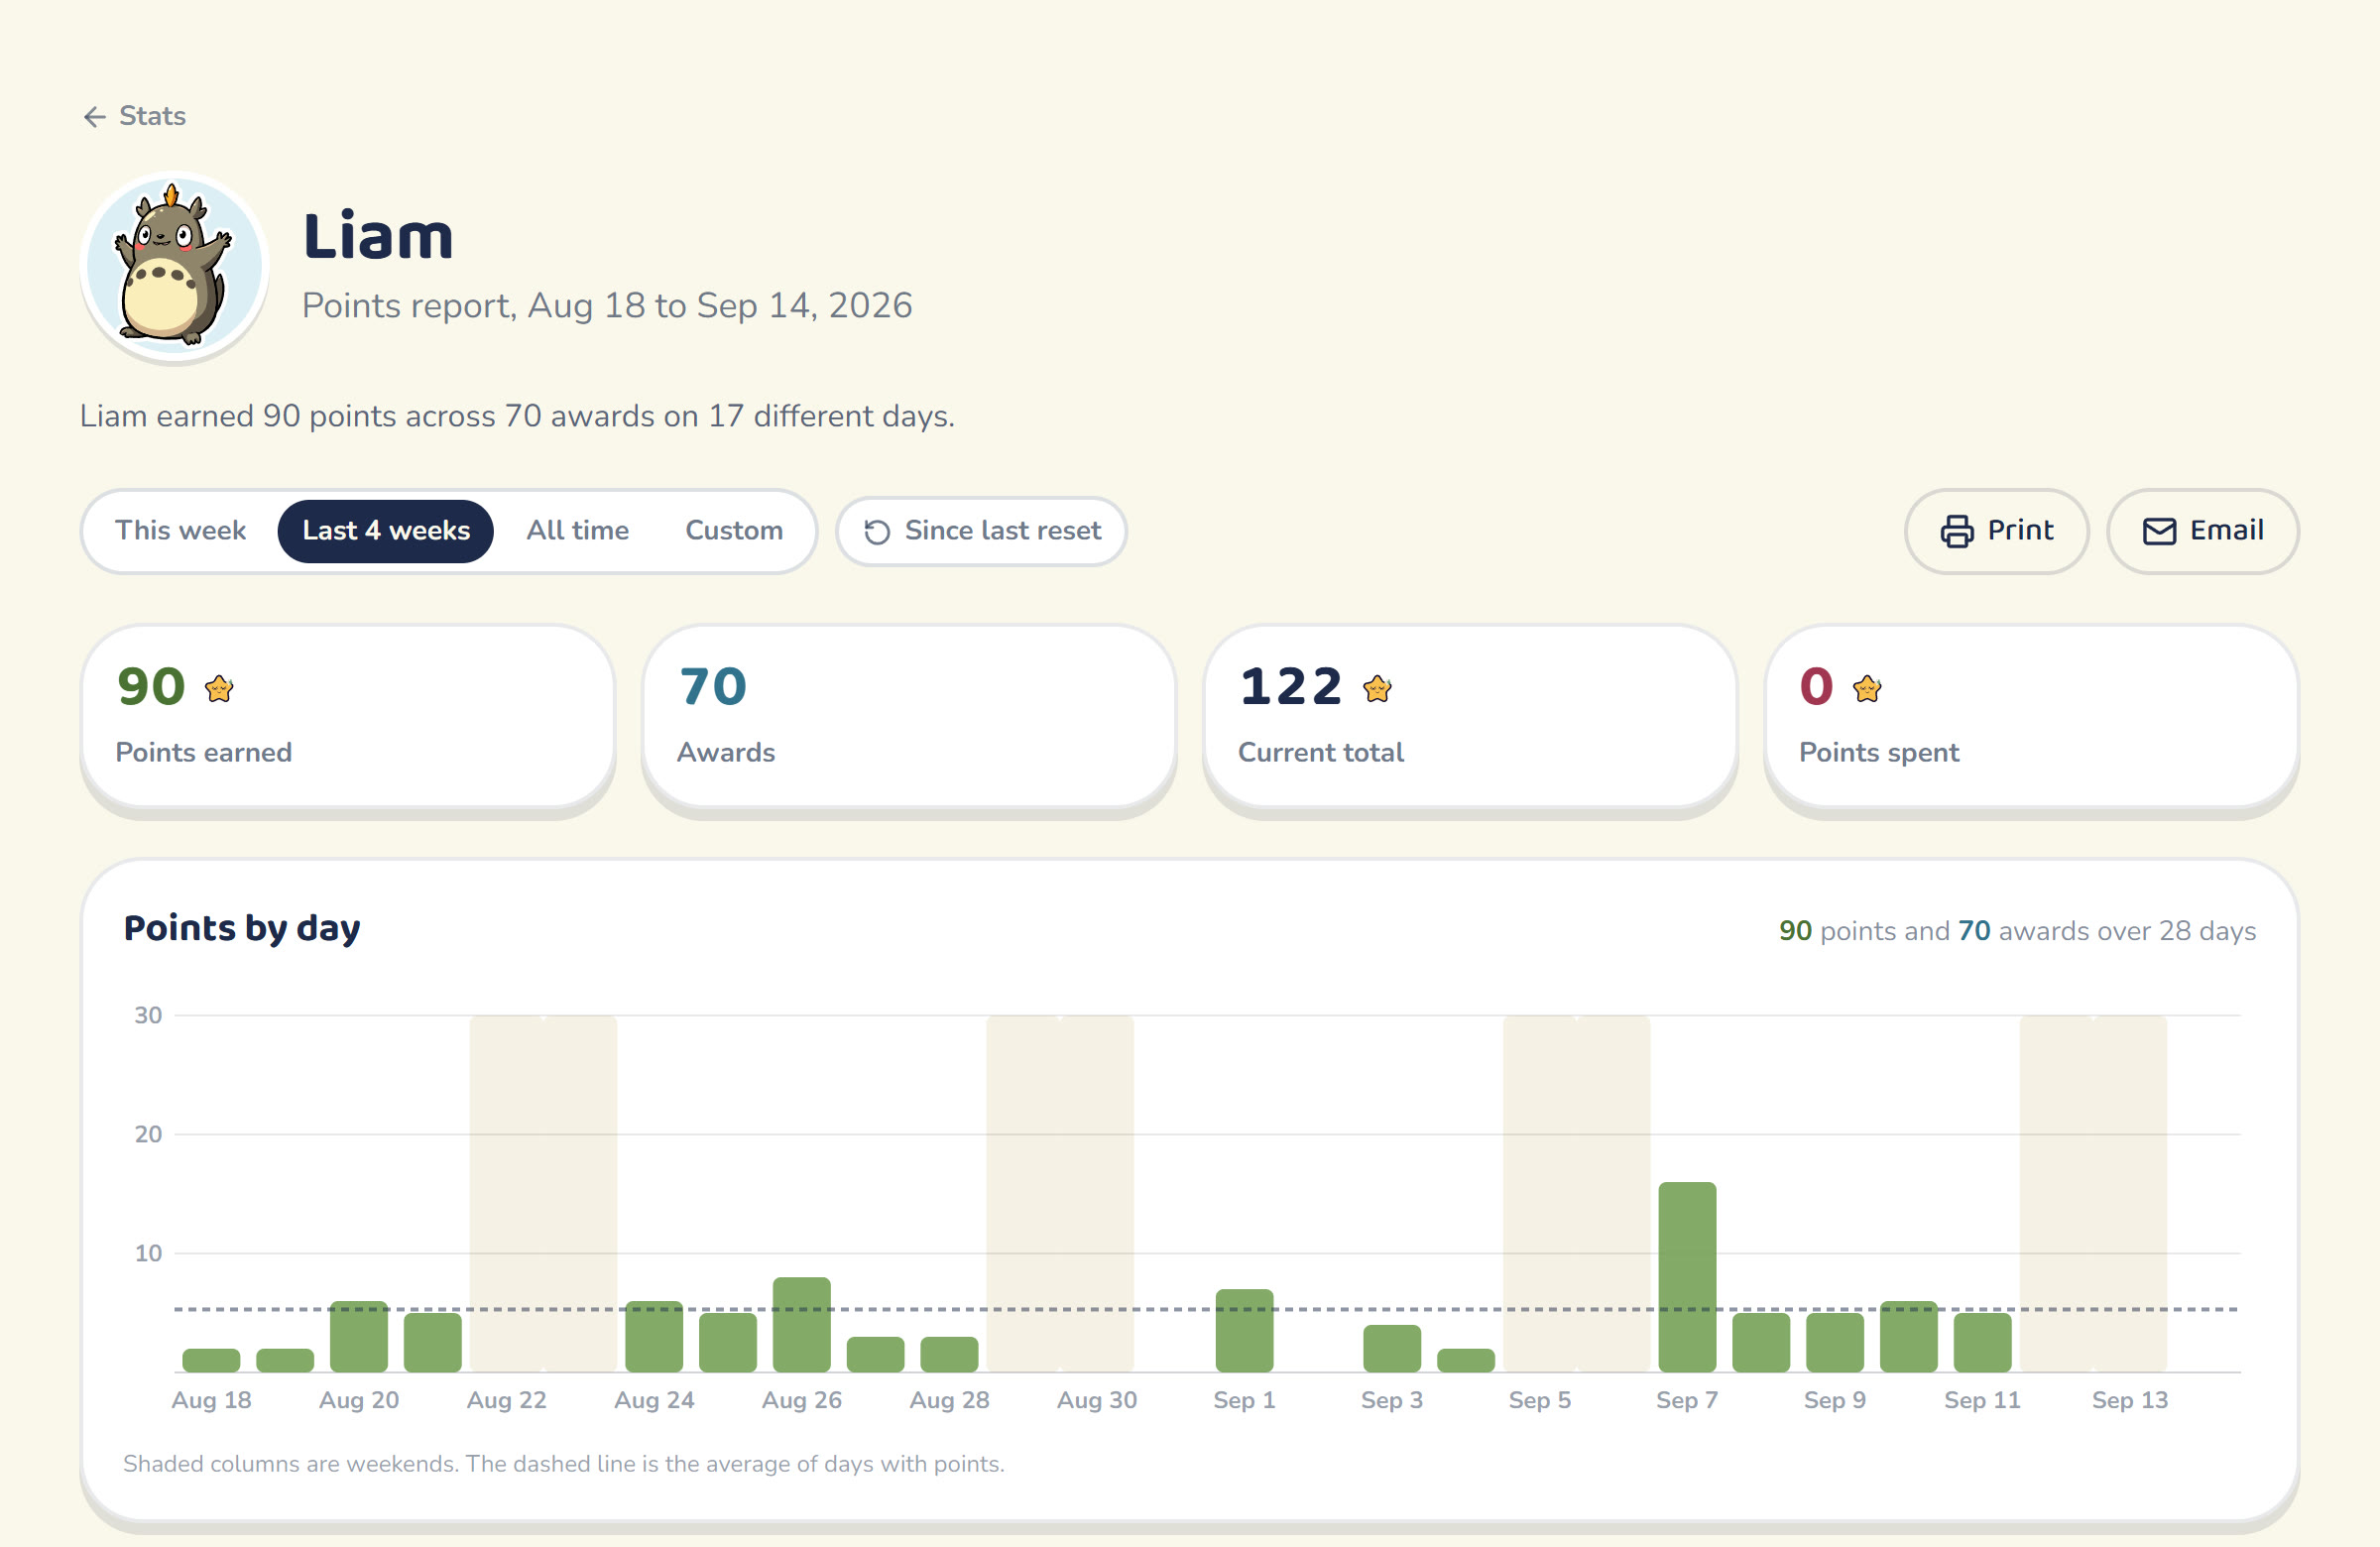Email the points report
The height and width of the screenshot is (1547, 2380).
pos(2202,531)
